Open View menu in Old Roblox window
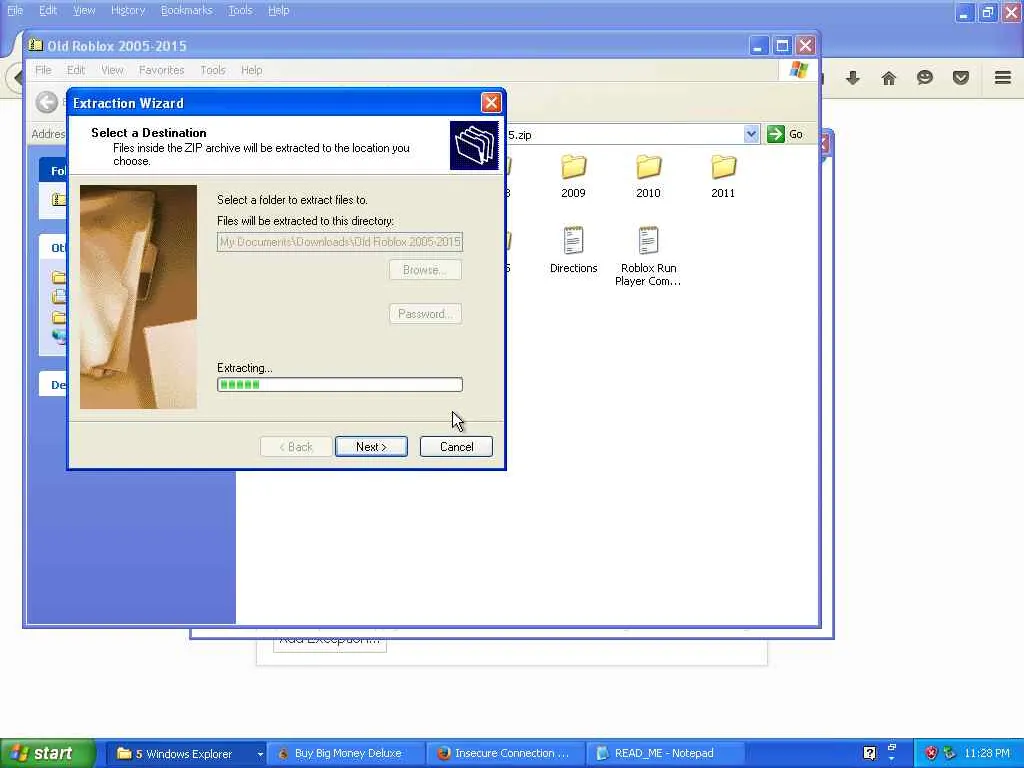Image resolution: width=1024 pixels, height=768 pixels. 112,70
